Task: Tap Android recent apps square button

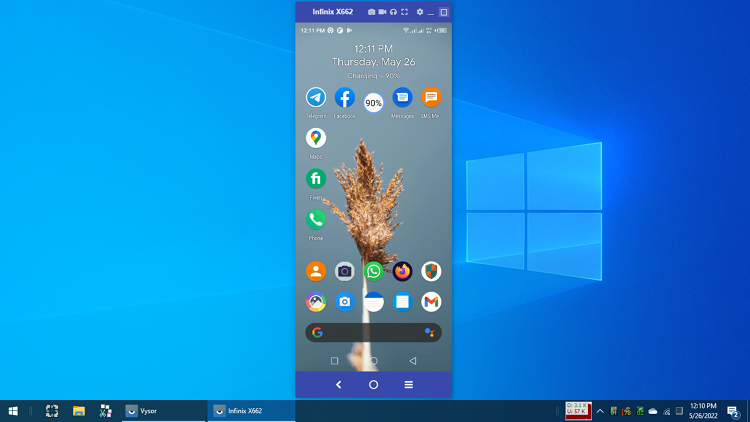Action: coord(334,361)
